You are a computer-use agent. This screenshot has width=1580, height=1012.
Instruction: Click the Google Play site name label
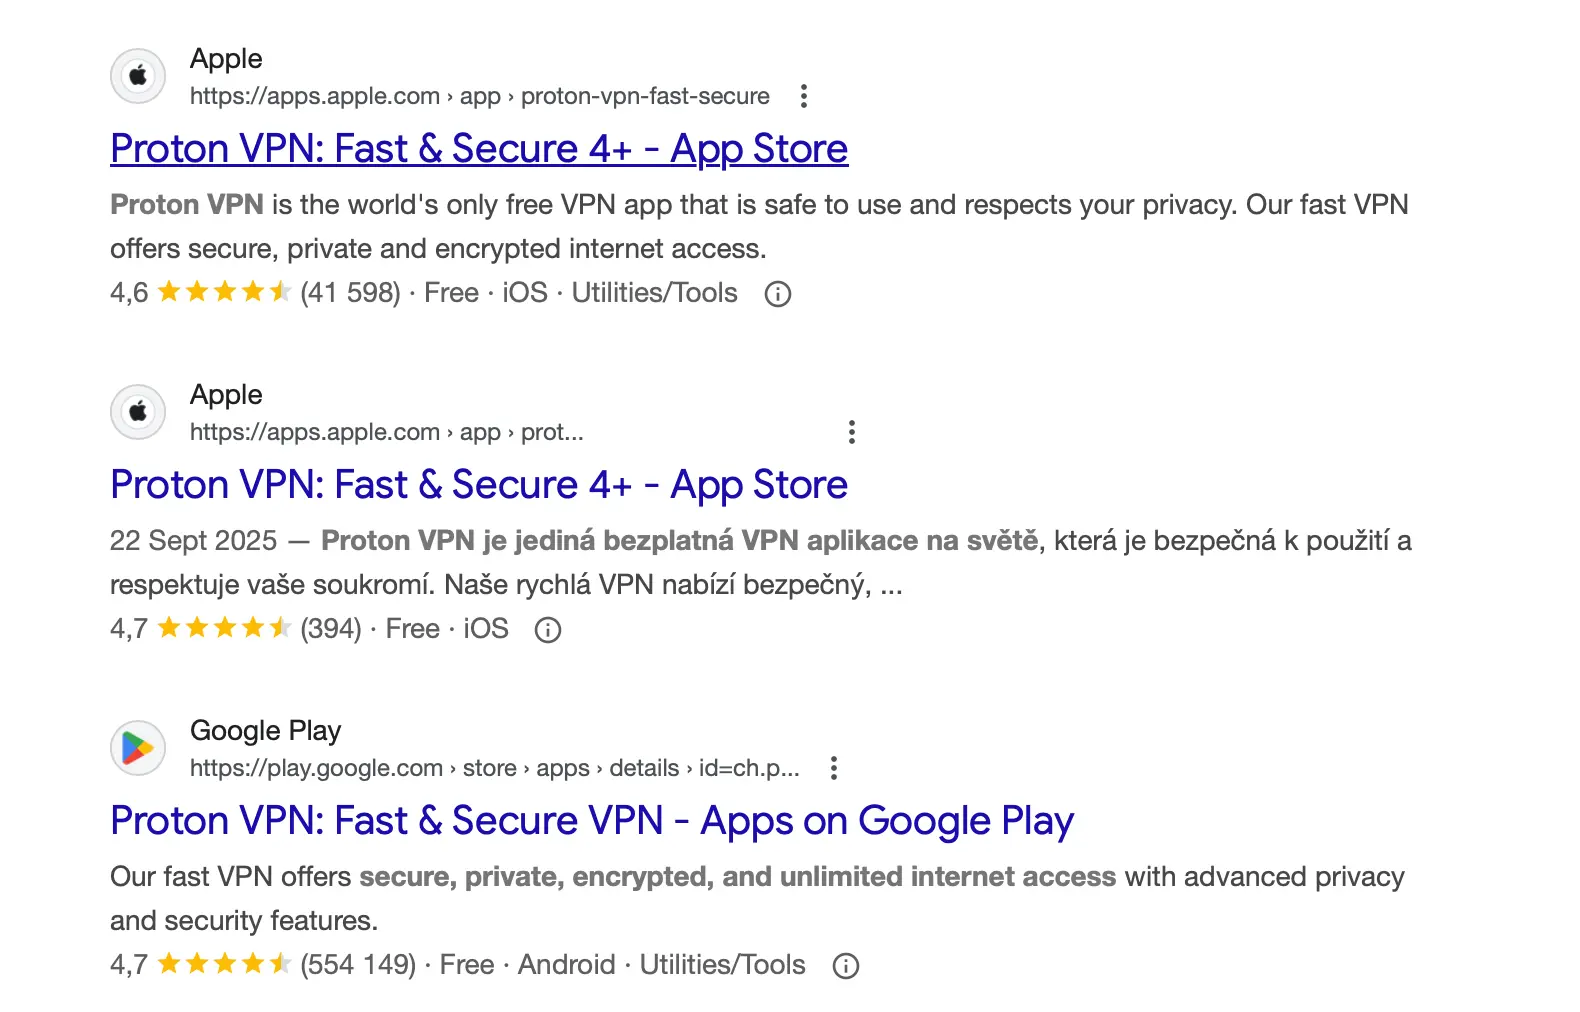click(264, 731)
